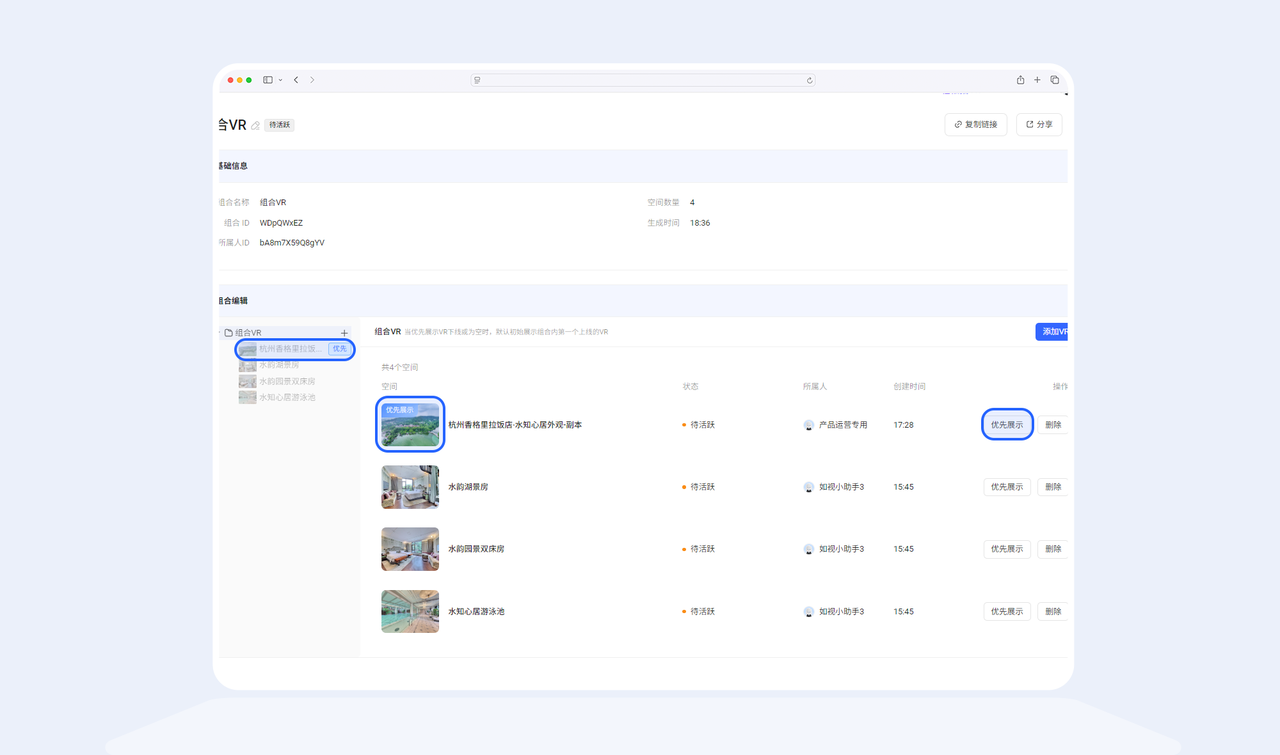Viewport: 1280px width, 755px height.
Task: Open the sidebar dropdown chevron in browser toolbar
Action: [x=280, y=80]
